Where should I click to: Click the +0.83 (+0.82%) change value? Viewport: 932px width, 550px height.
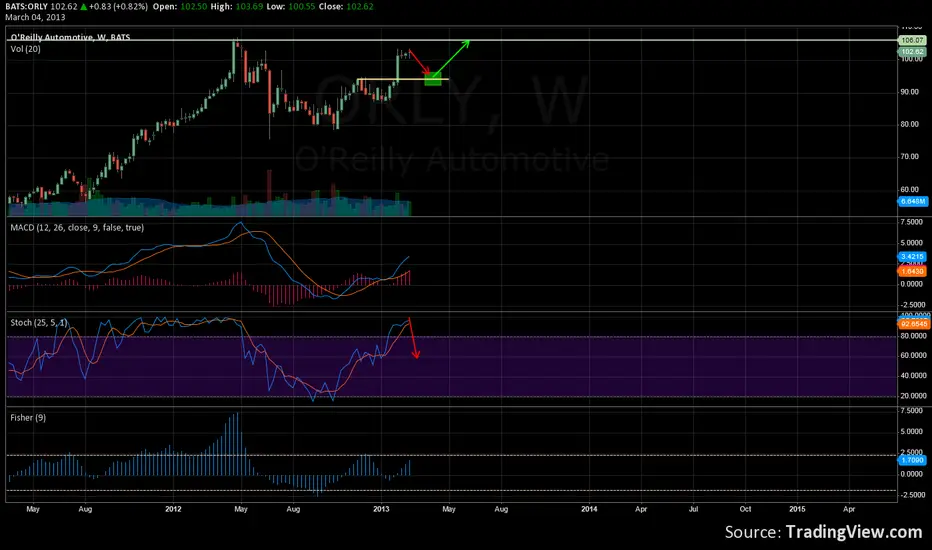click(x=118, y=7)
